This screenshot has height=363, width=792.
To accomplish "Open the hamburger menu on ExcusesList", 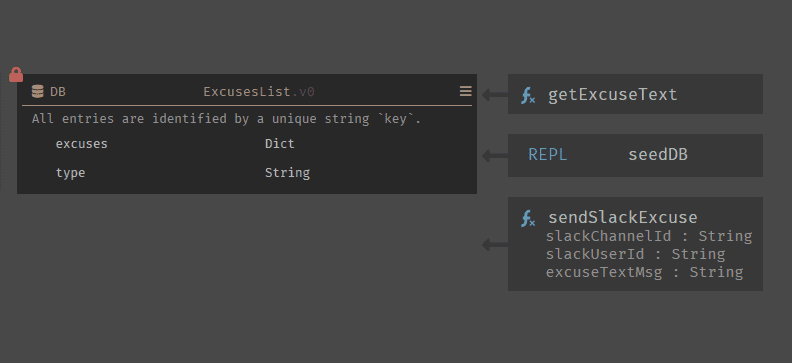I will [466, 91].
